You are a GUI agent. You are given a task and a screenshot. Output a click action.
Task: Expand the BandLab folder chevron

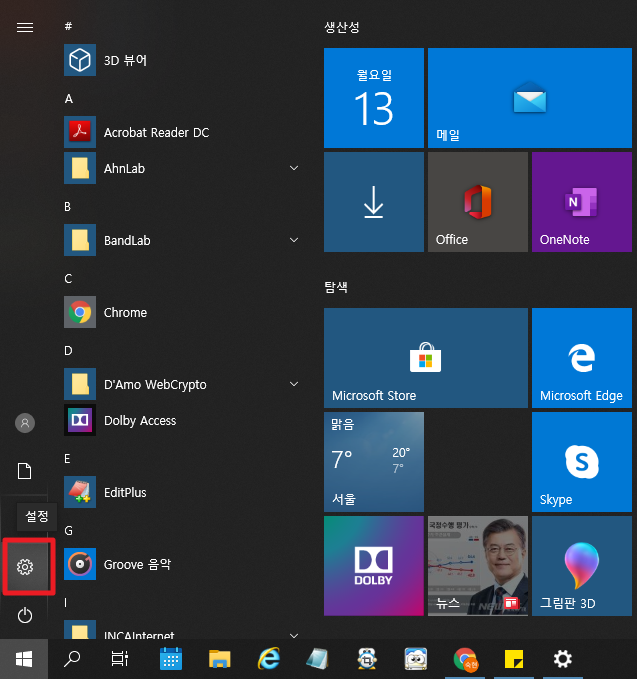(x=294, y=240)
